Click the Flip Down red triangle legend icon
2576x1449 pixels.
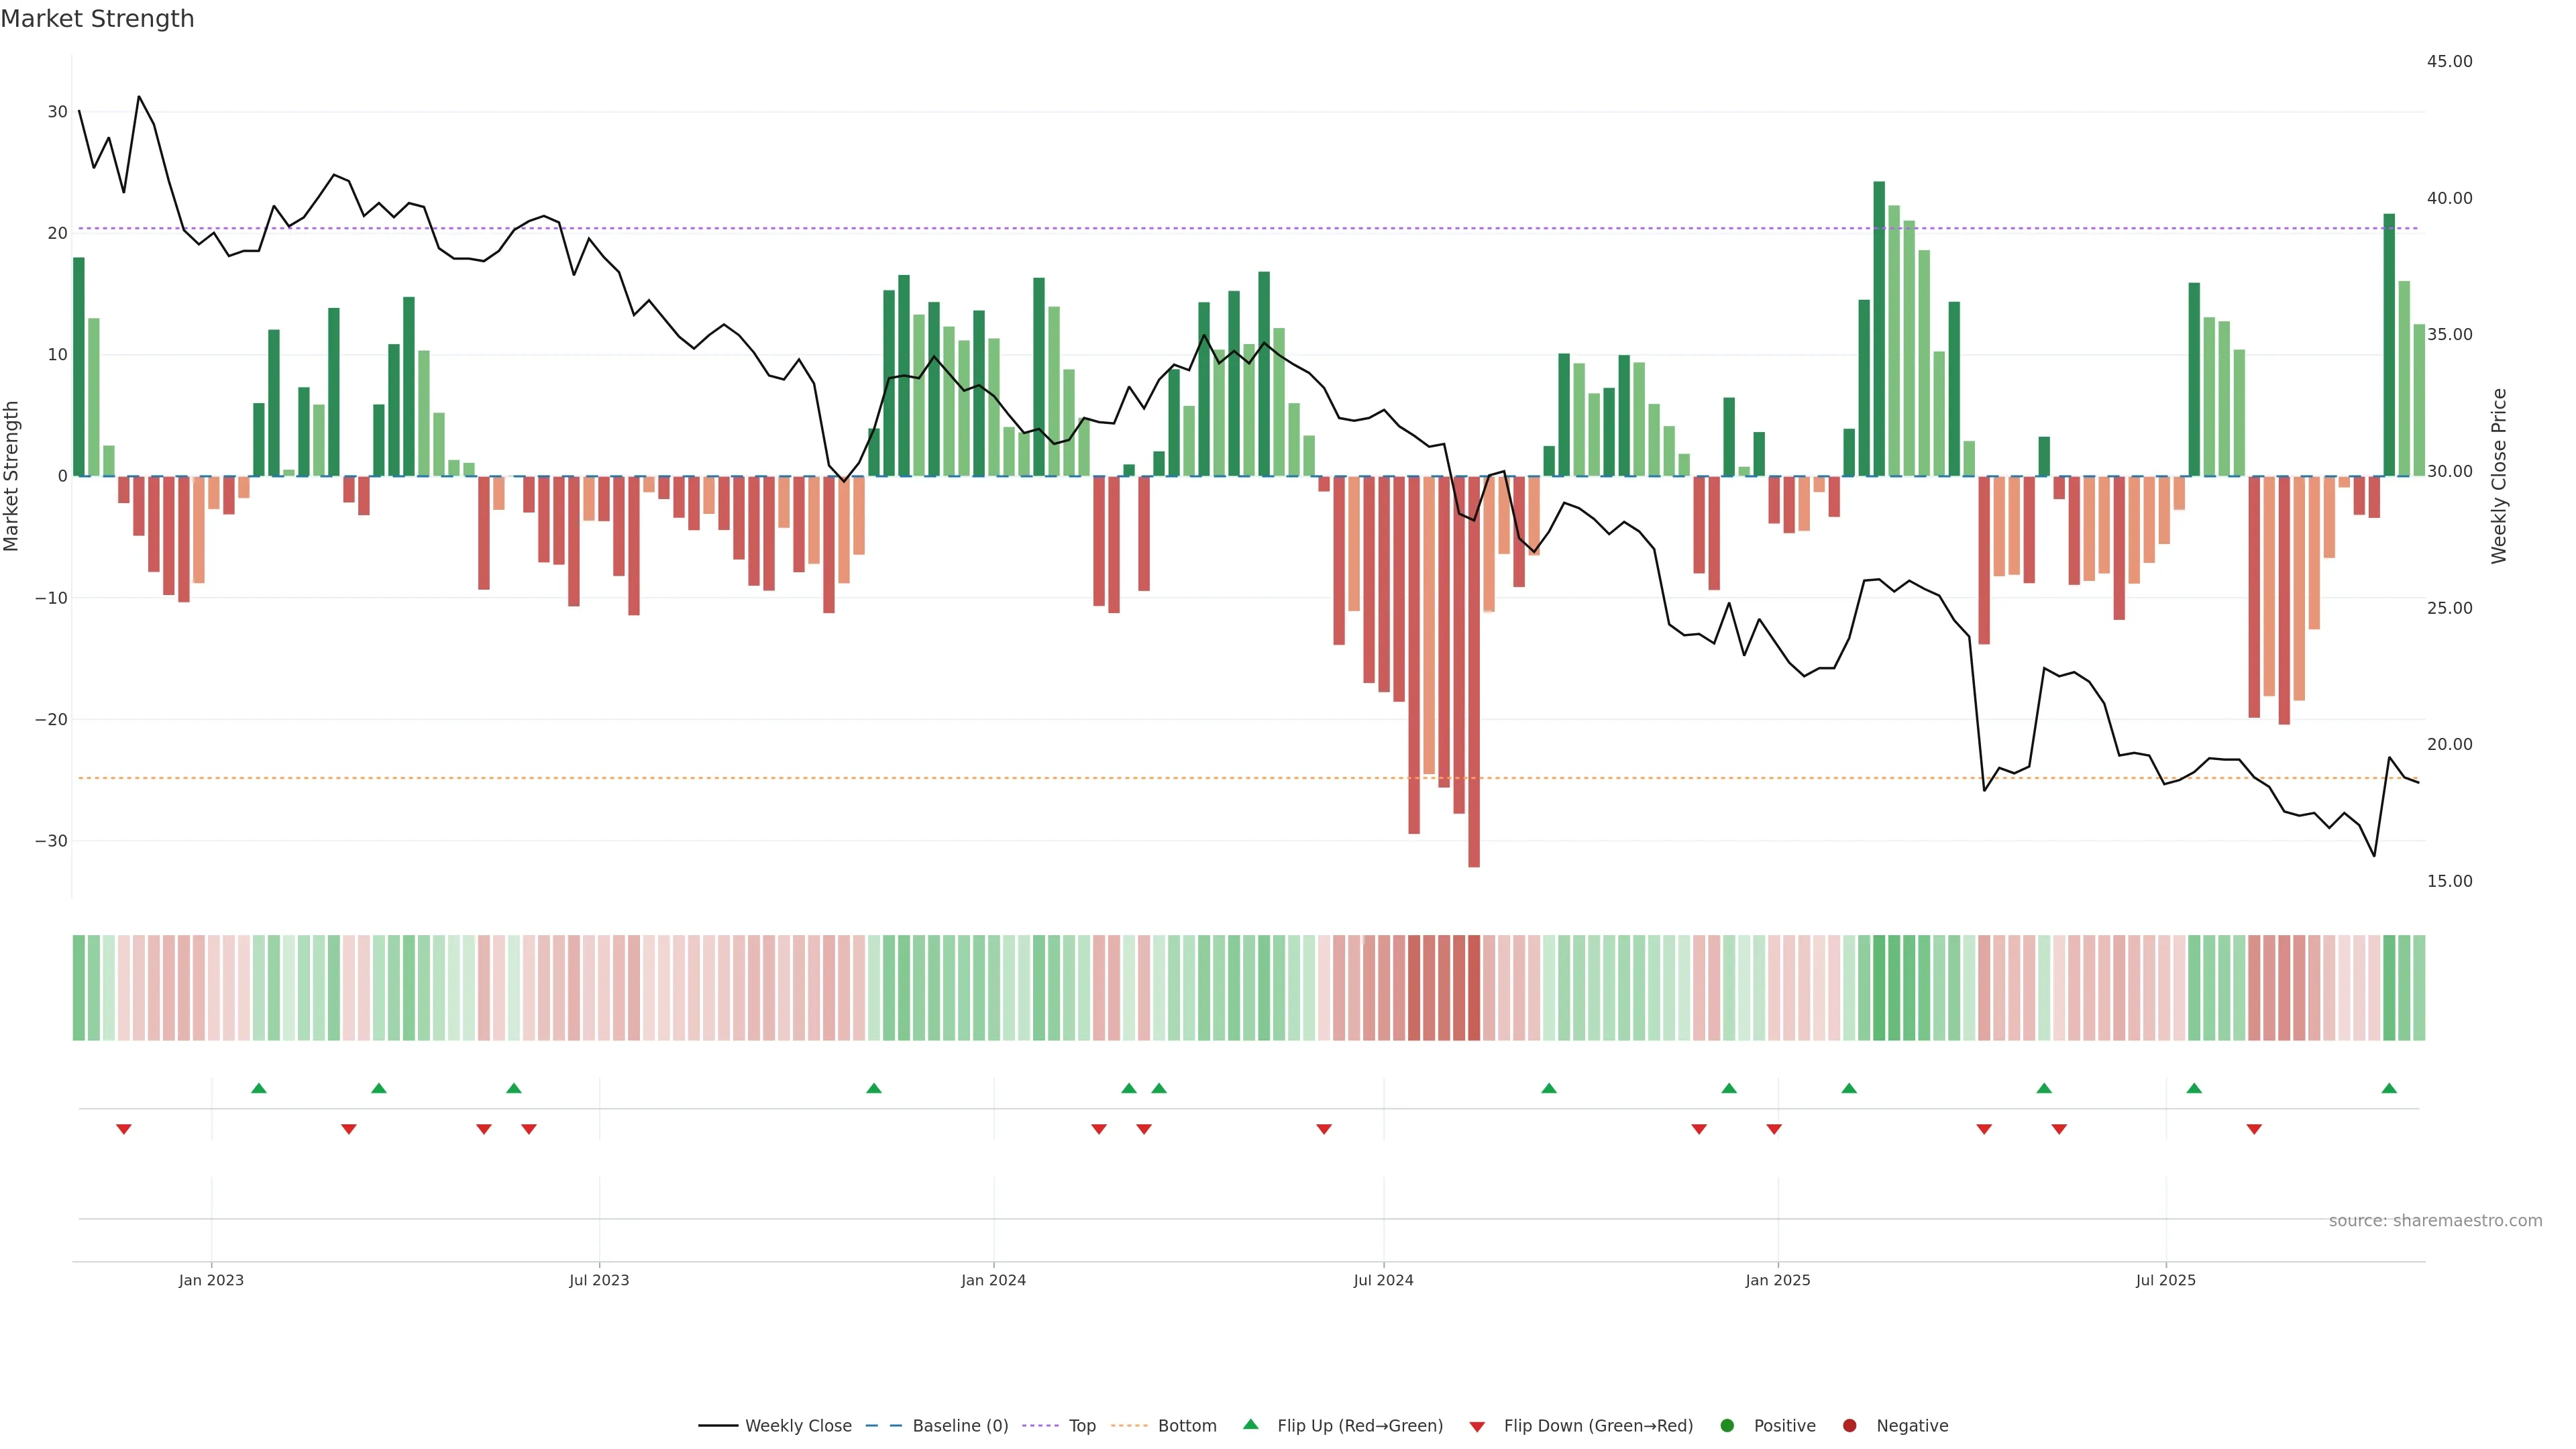click(x=1476, y=1427)
